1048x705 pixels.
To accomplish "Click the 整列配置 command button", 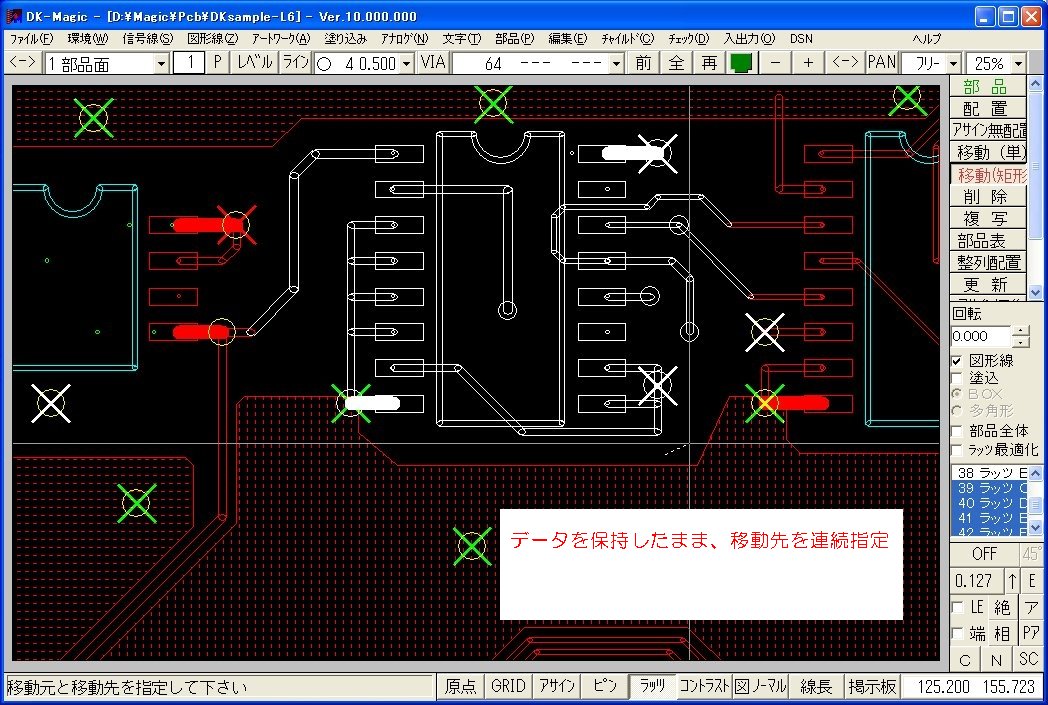I will tap(987, 263).
